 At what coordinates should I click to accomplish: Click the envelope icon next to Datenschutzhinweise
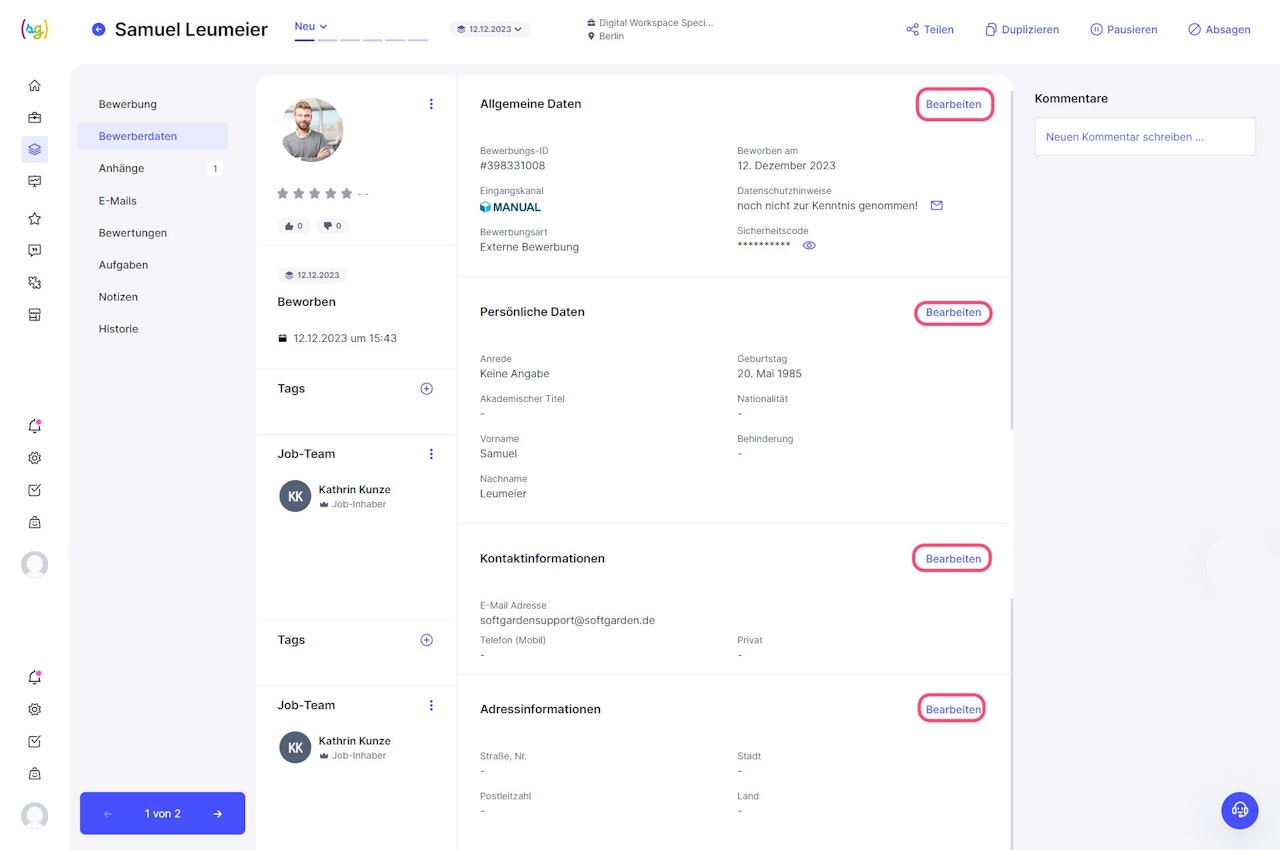click(x=937, y=206)
